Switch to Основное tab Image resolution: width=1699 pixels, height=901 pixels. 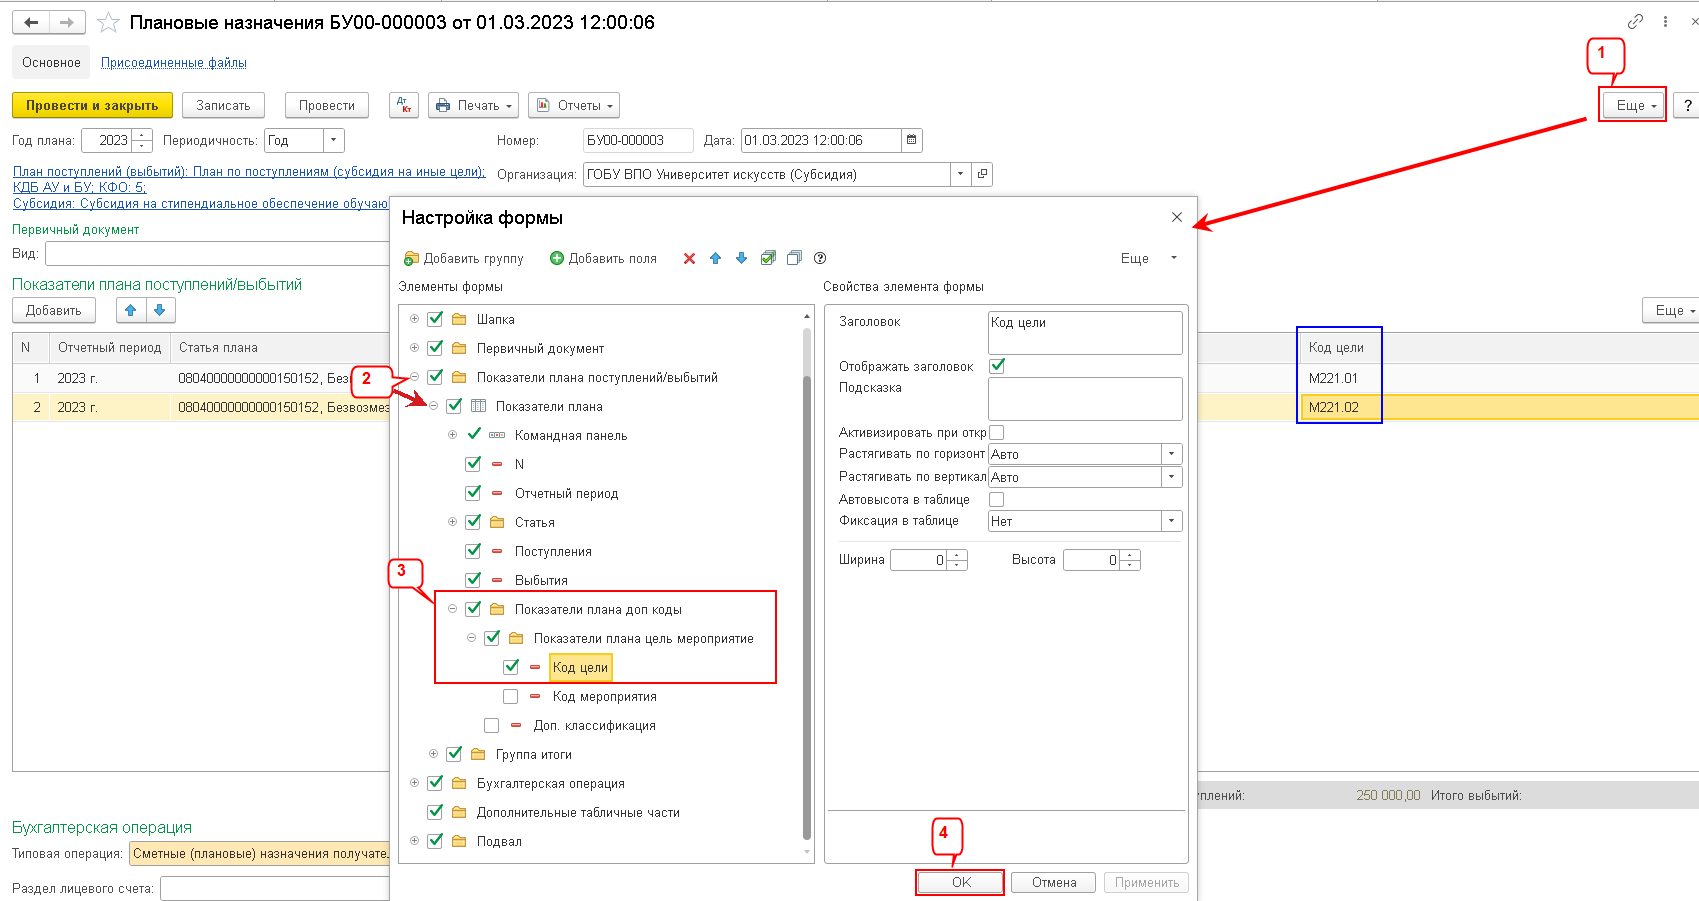(51, 62)
